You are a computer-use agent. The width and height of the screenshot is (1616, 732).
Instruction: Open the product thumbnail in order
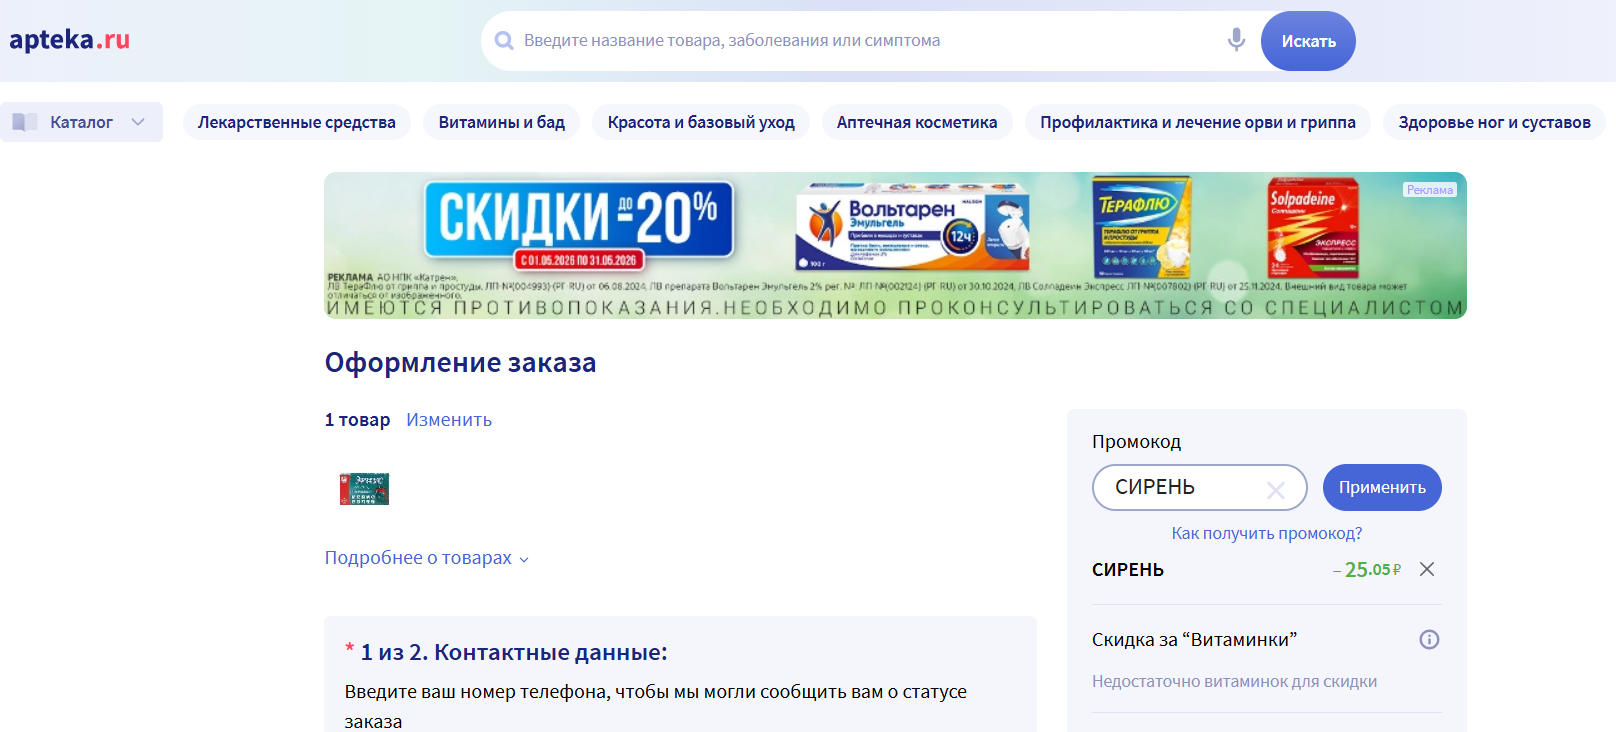pyautogui.click(x=364, y=489)
